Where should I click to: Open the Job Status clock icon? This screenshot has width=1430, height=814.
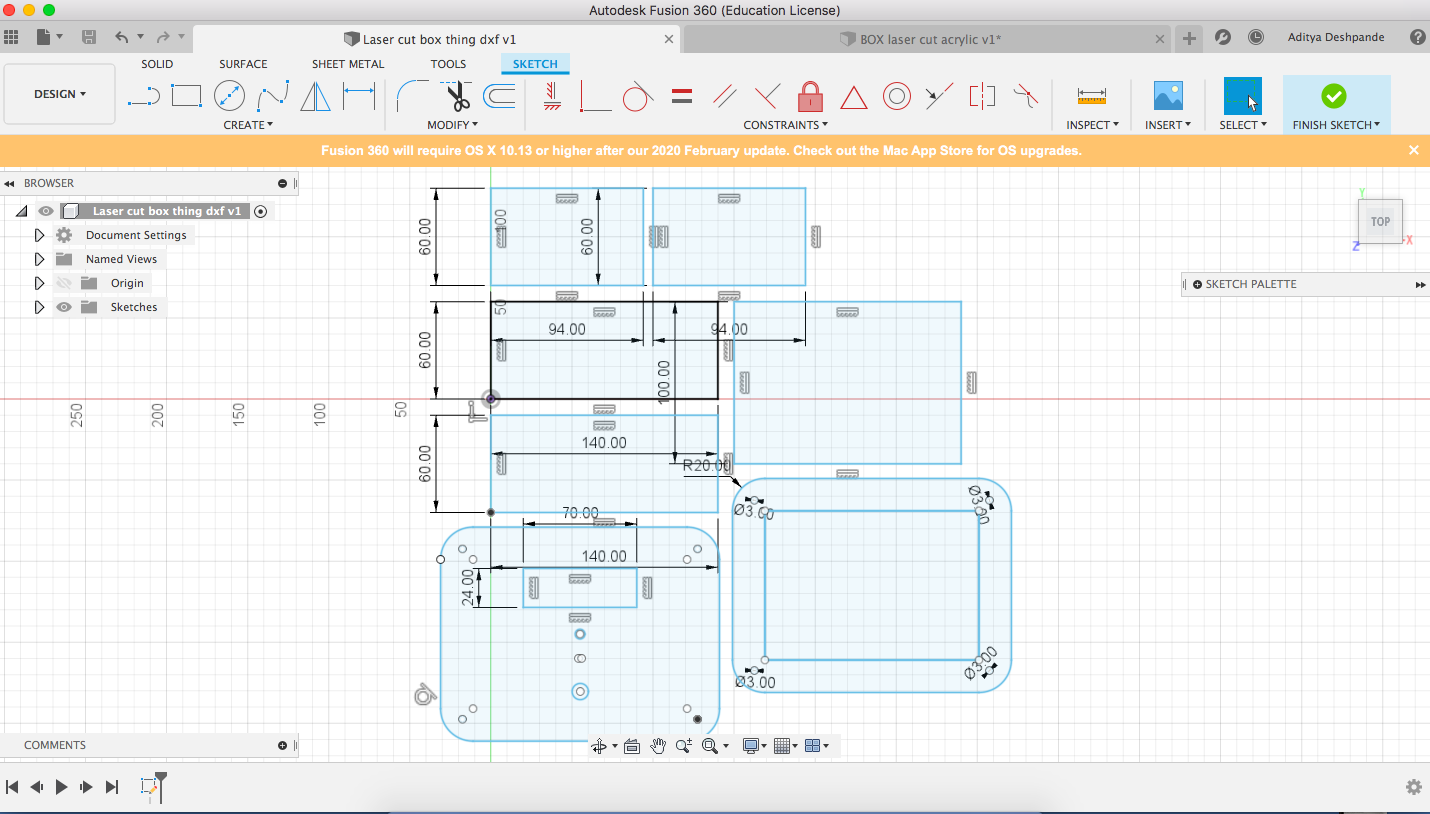pyautogui.click(x=1255, y=38)
